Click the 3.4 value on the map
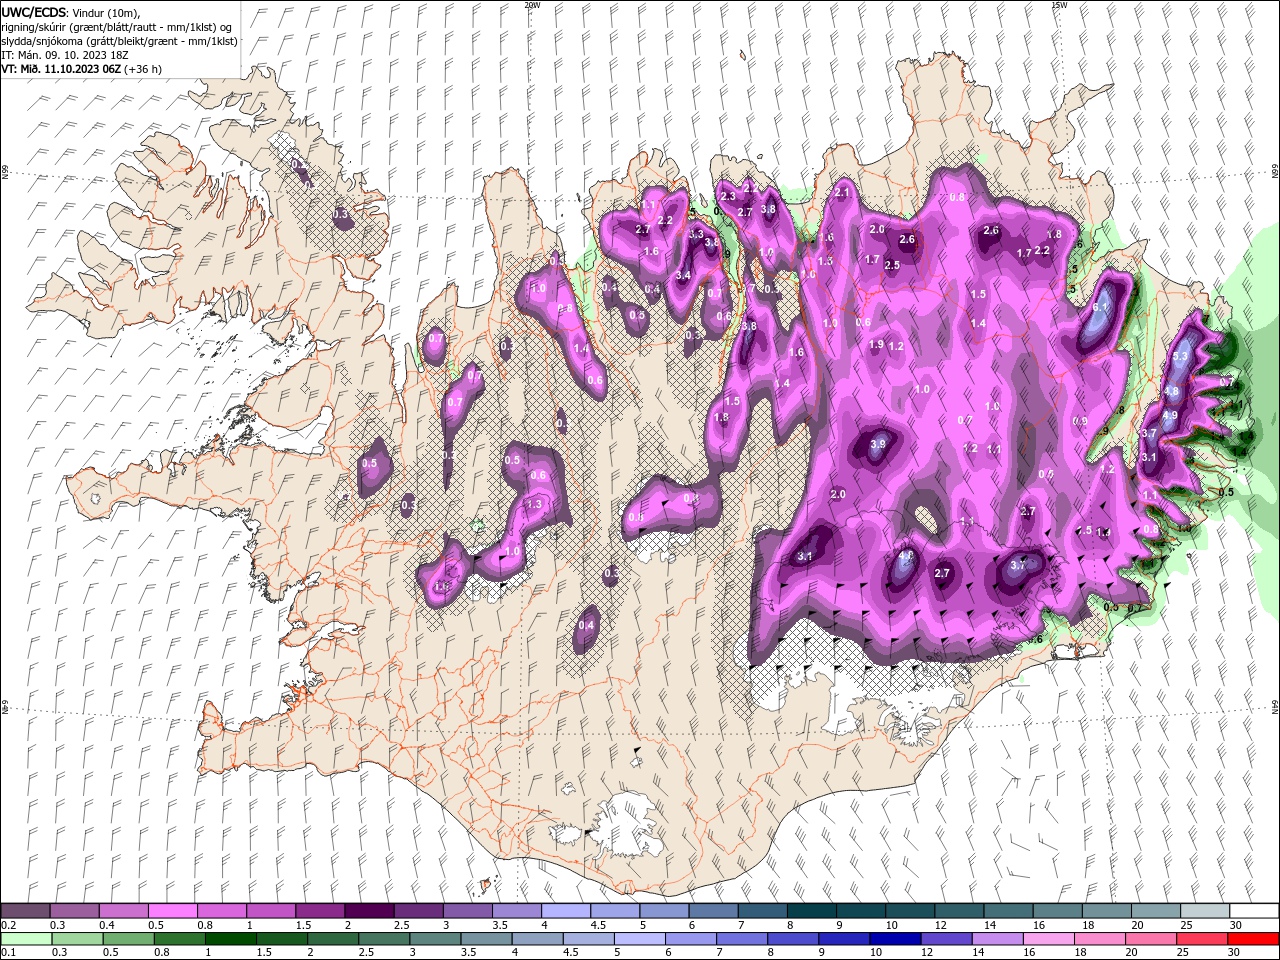The height and width of the screenshot is (960, 1280). click(x=683, y=275)
